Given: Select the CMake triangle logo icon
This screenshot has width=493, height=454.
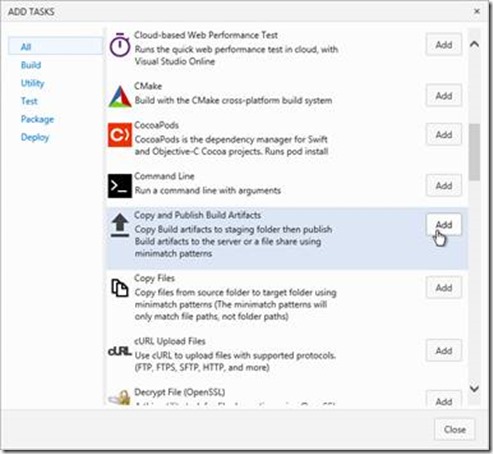Looking at the screenshot, I should pos(120,96).
